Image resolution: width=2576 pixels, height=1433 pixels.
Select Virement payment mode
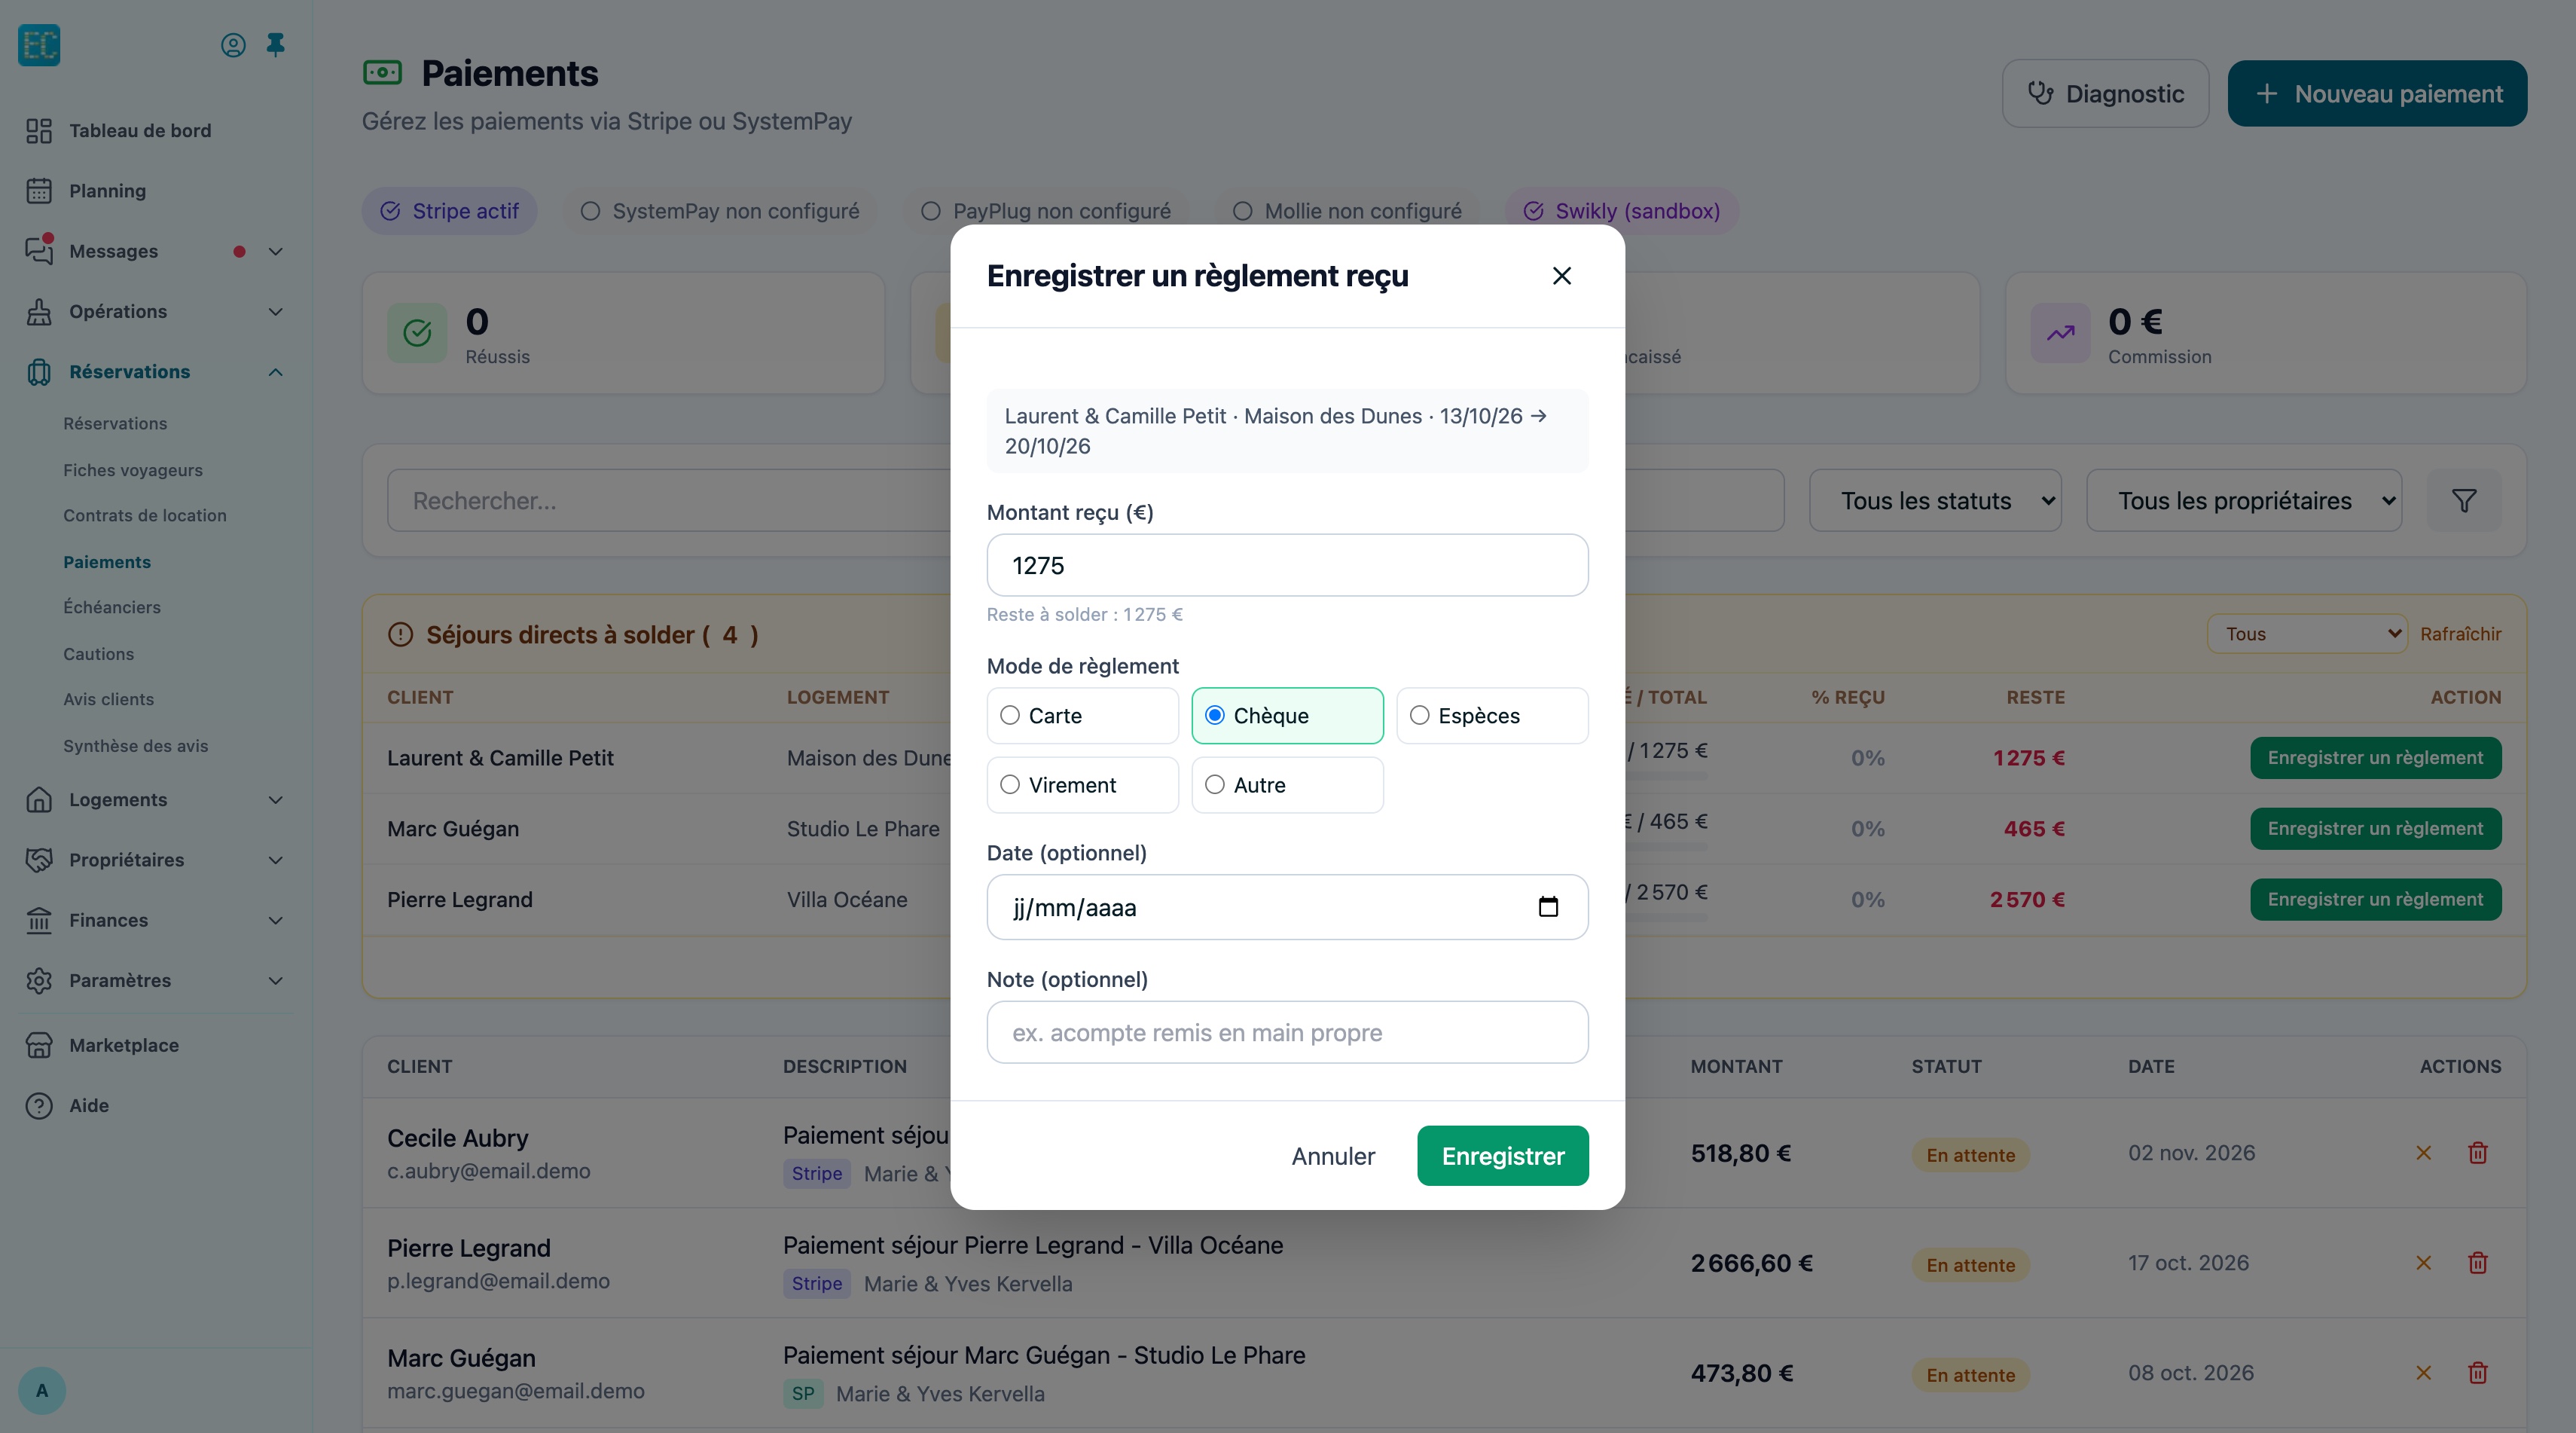[1082, 785]
